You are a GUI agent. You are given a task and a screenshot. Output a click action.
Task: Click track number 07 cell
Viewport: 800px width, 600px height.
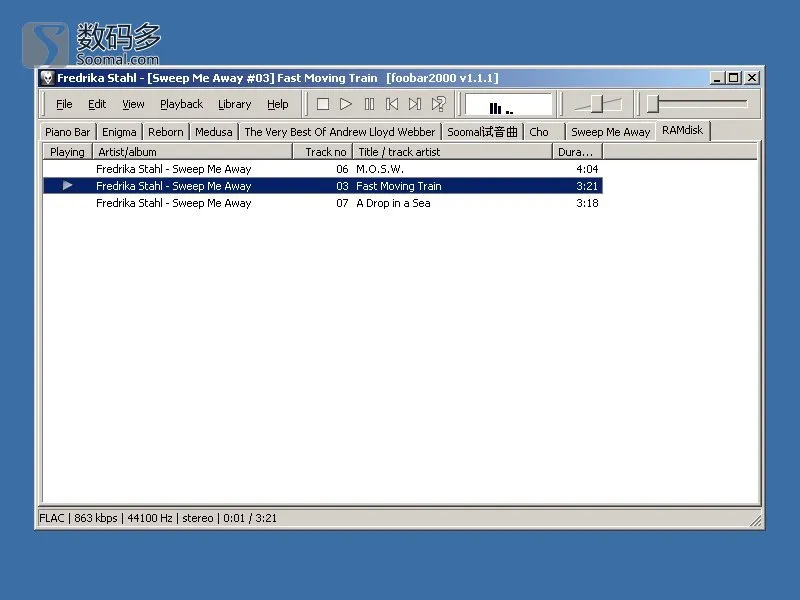(342, 203)
